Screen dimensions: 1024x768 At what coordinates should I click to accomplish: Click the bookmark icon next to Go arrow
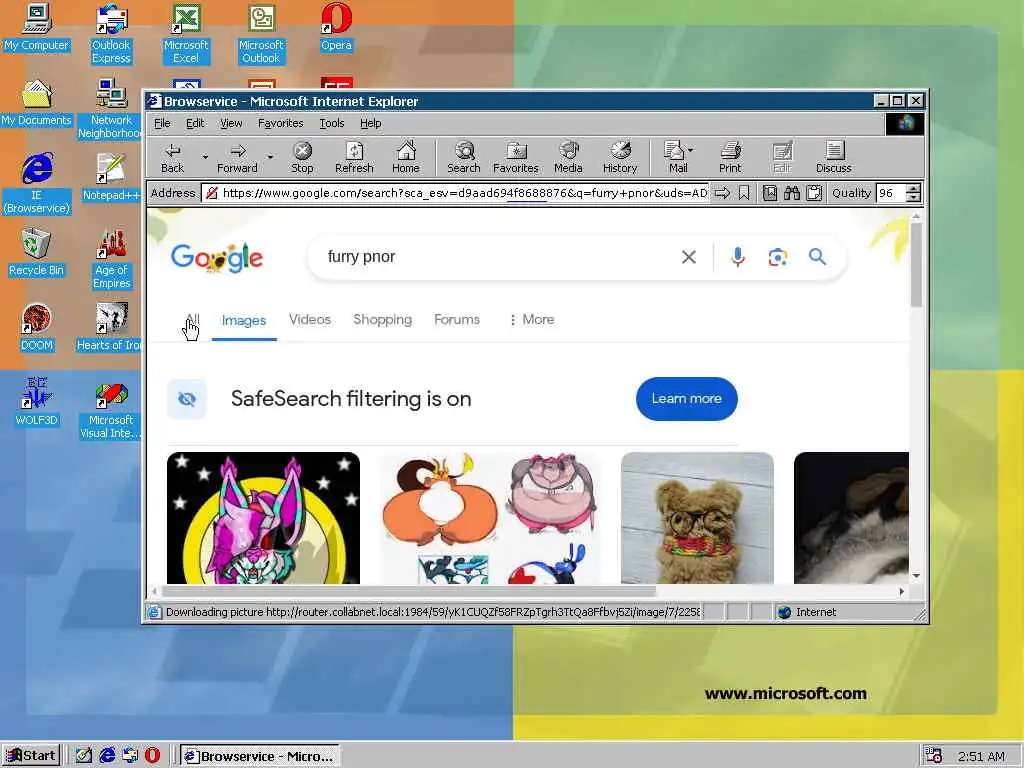[x=744, y=193]
